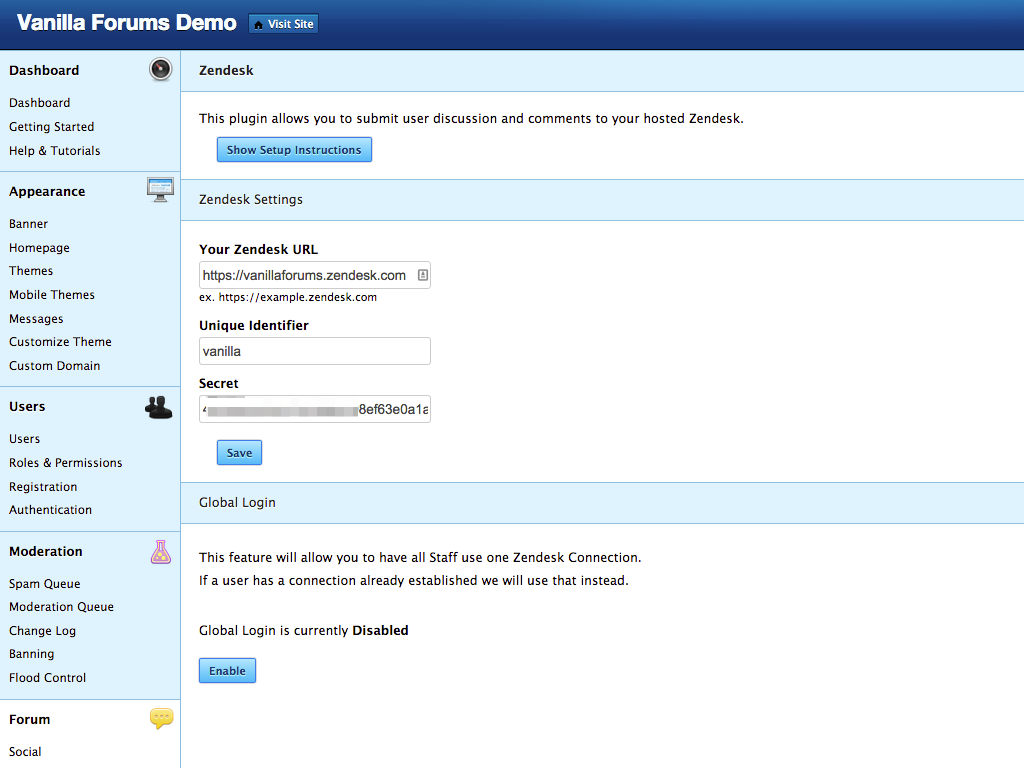Save the Zendesk settings
1024x768 pixels.
click(239, 453)
